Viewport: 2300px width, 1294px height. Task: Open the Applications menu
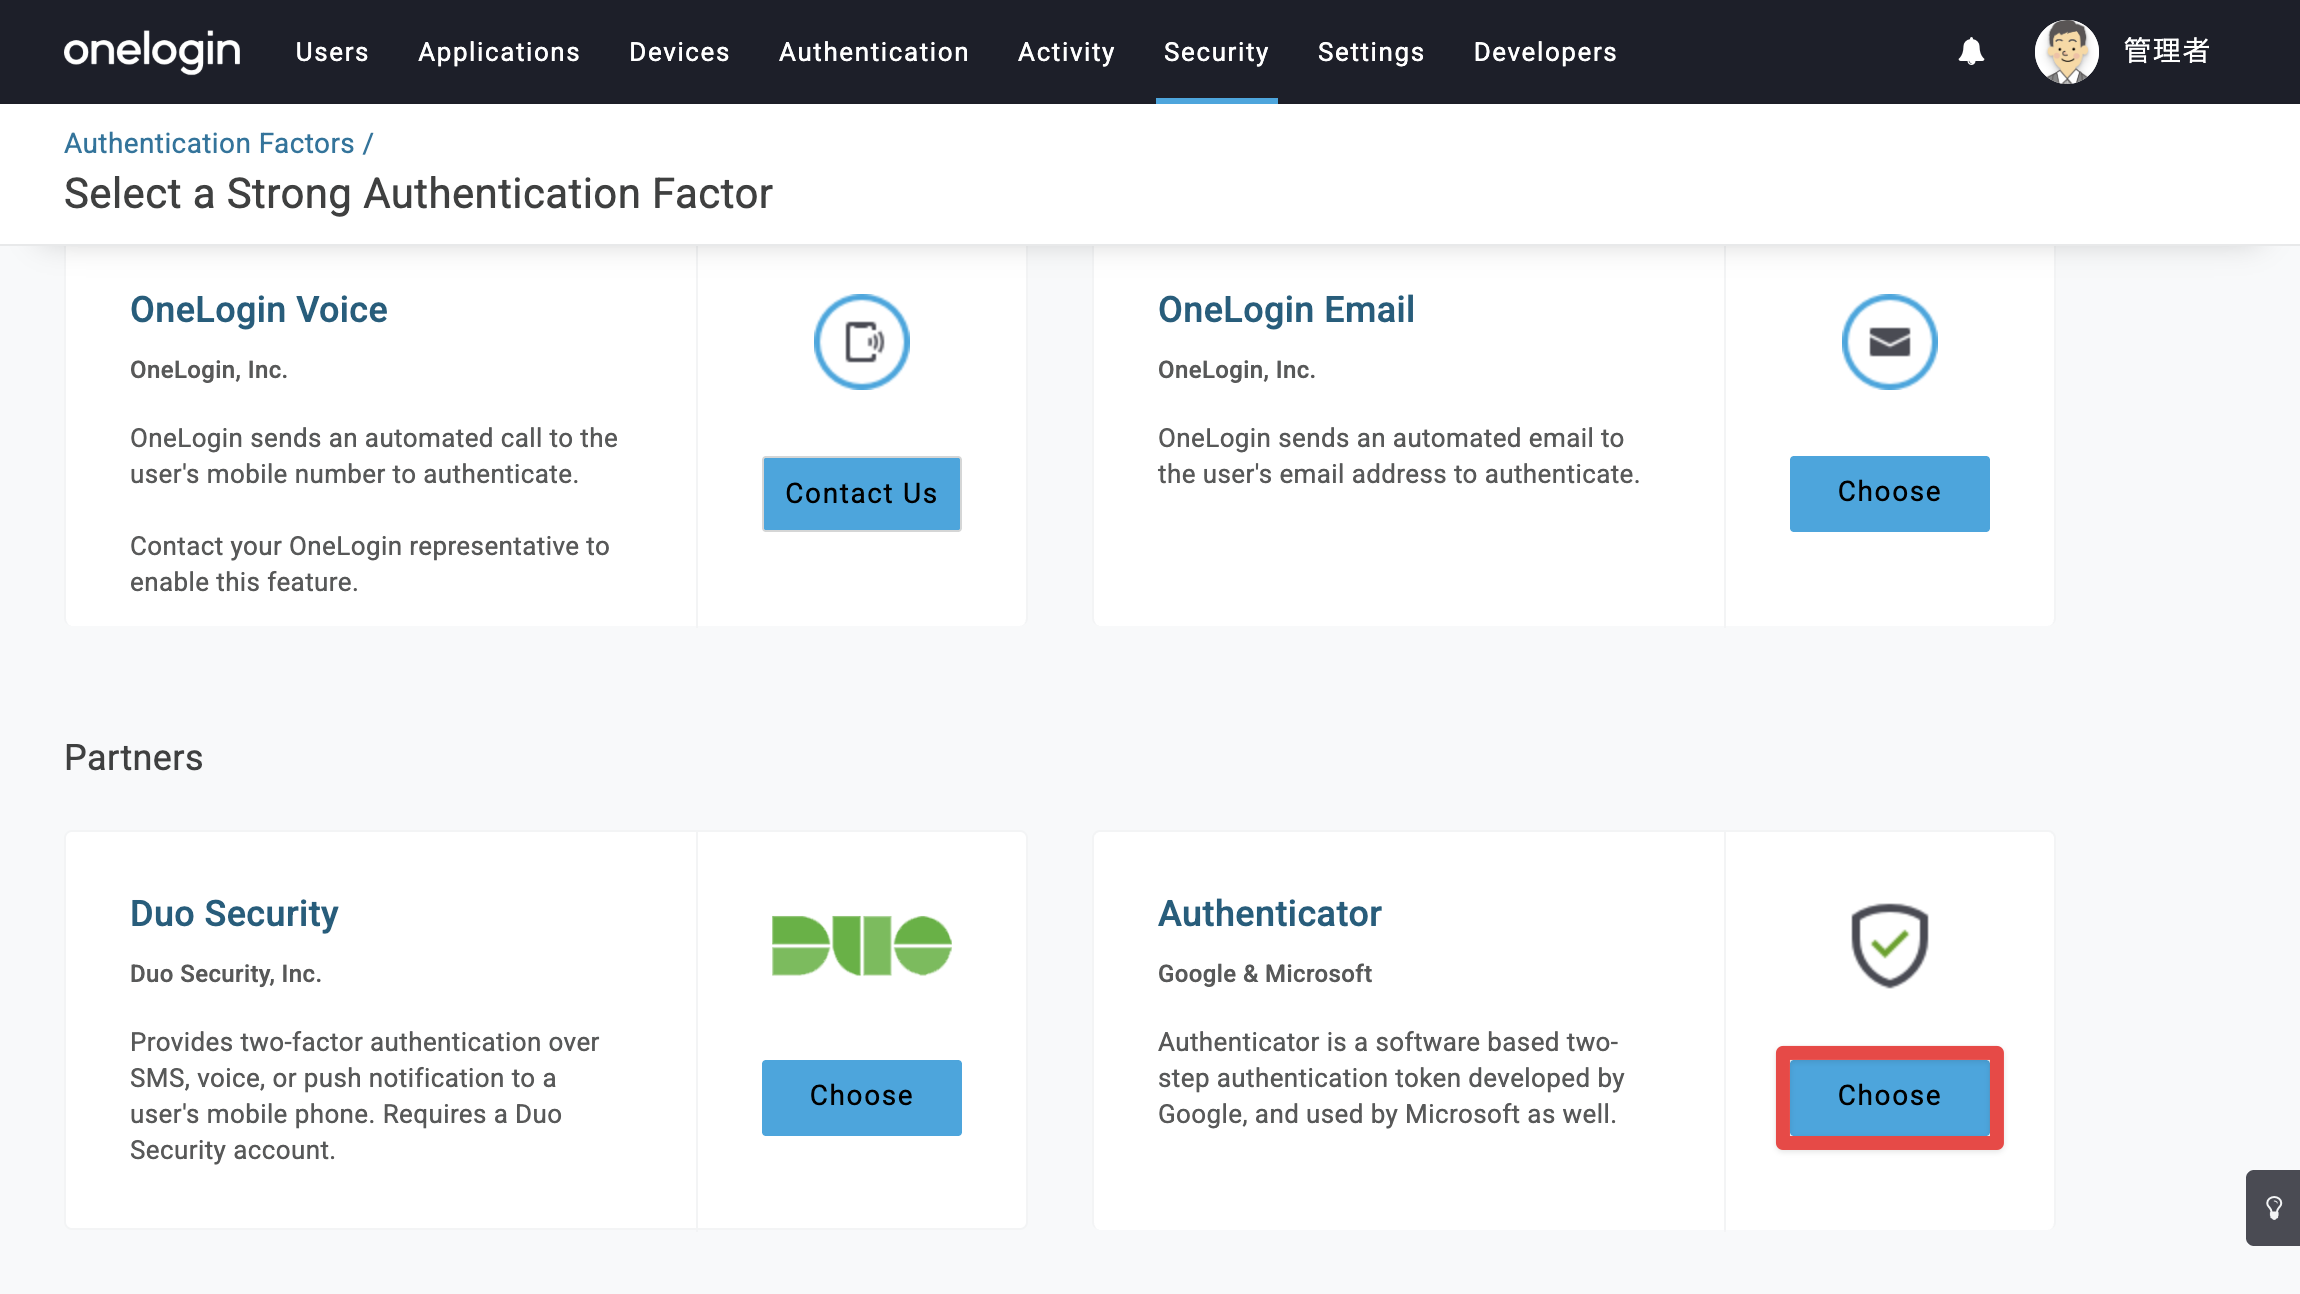click(499, 52)
